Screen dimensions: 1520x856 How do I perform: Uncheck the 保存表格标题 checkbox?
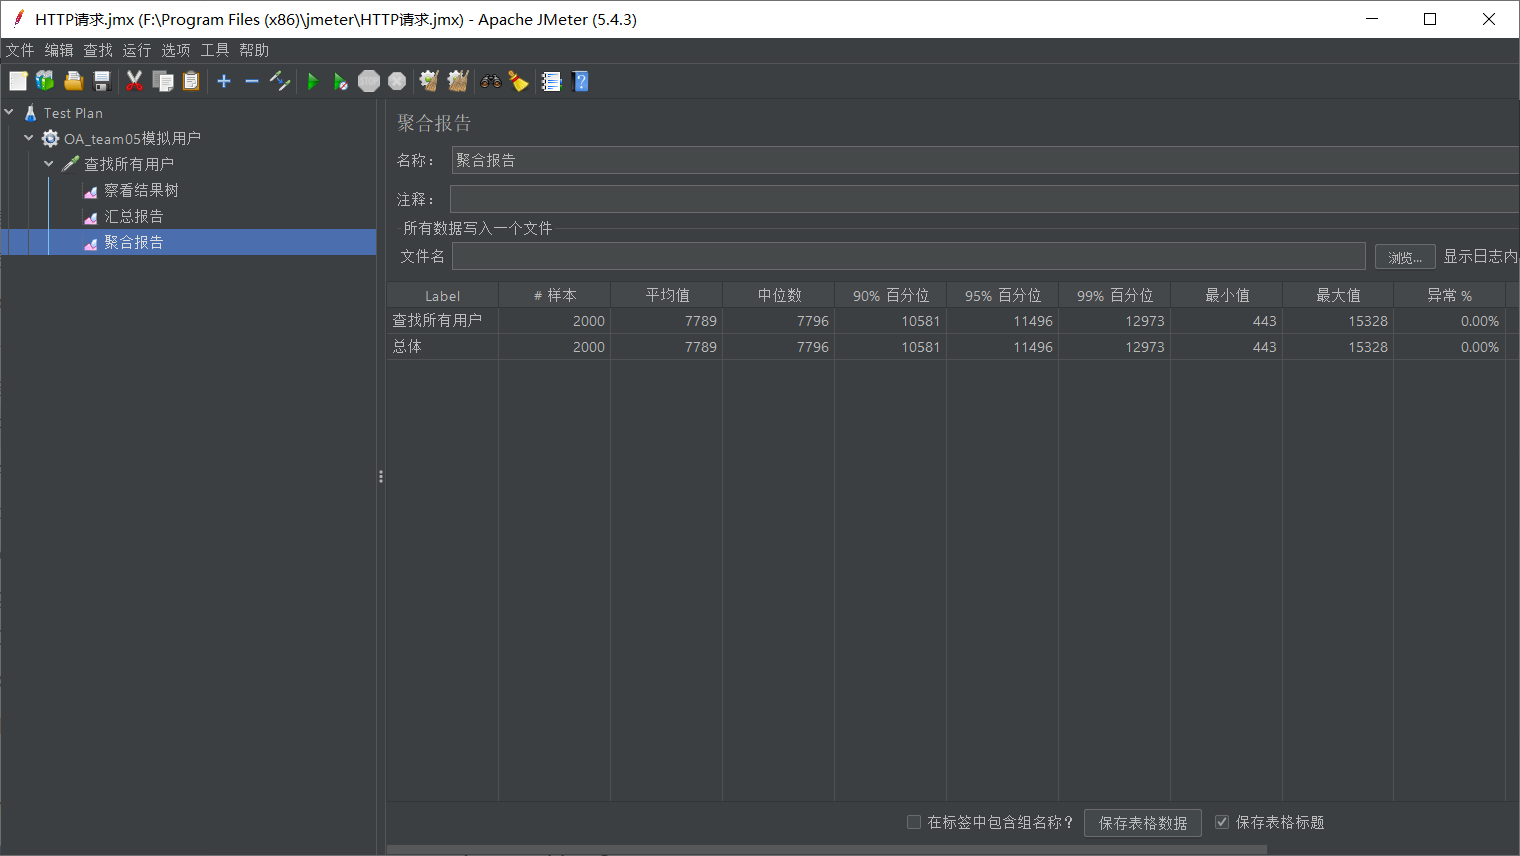point(1222,822)
